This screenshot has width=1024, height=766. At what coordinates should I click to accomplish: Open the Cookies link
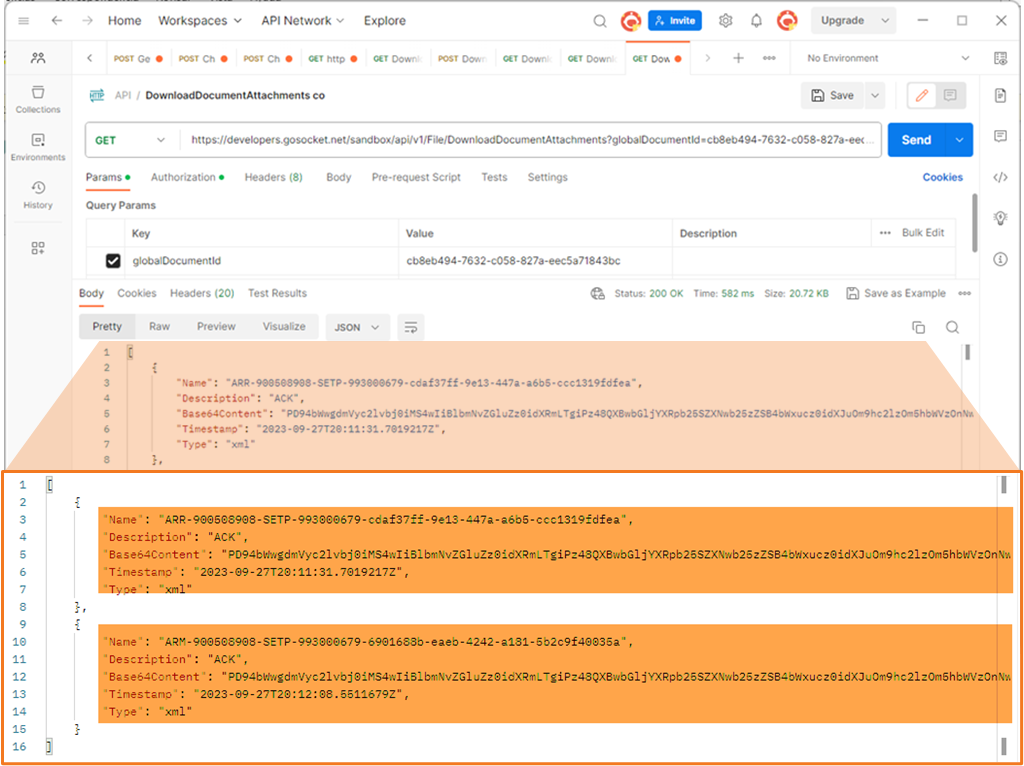[942, 177]
